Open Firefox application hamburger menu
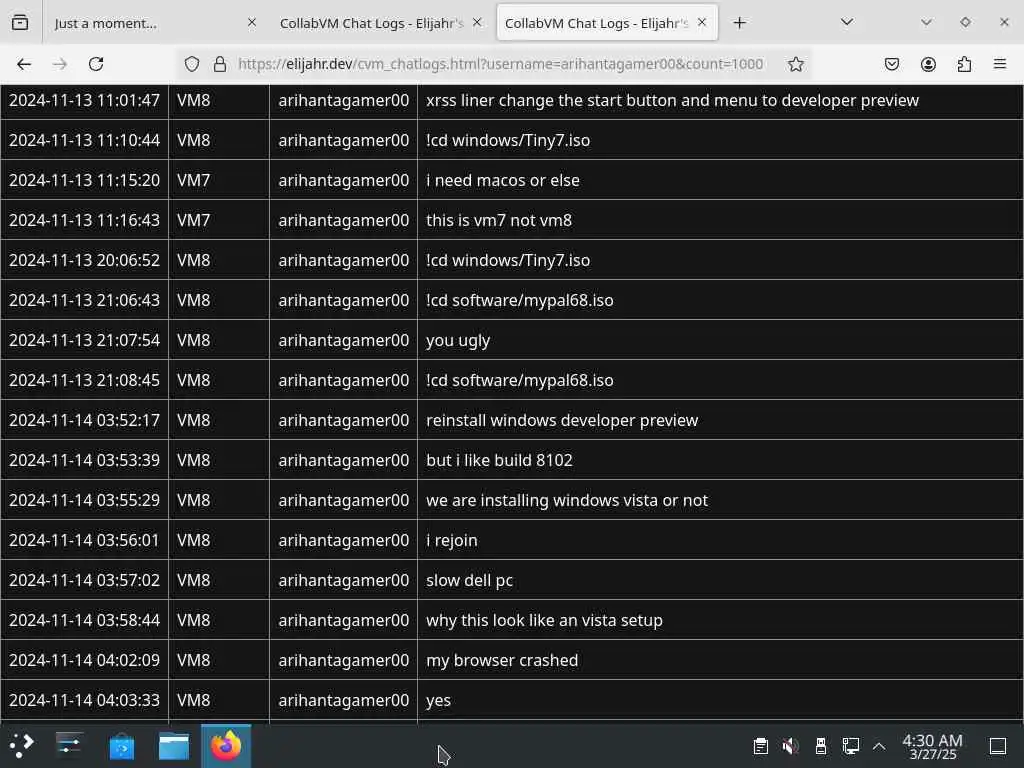 pyautogui.click(x=1000, y=64)
